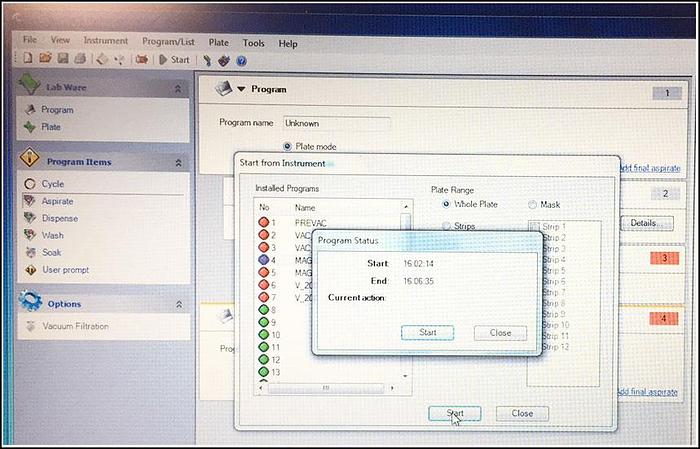The height and width of the screenshot is (449, 700).
Task: Select Aspirate in Program Items
Action: click(x=57, y=201)
